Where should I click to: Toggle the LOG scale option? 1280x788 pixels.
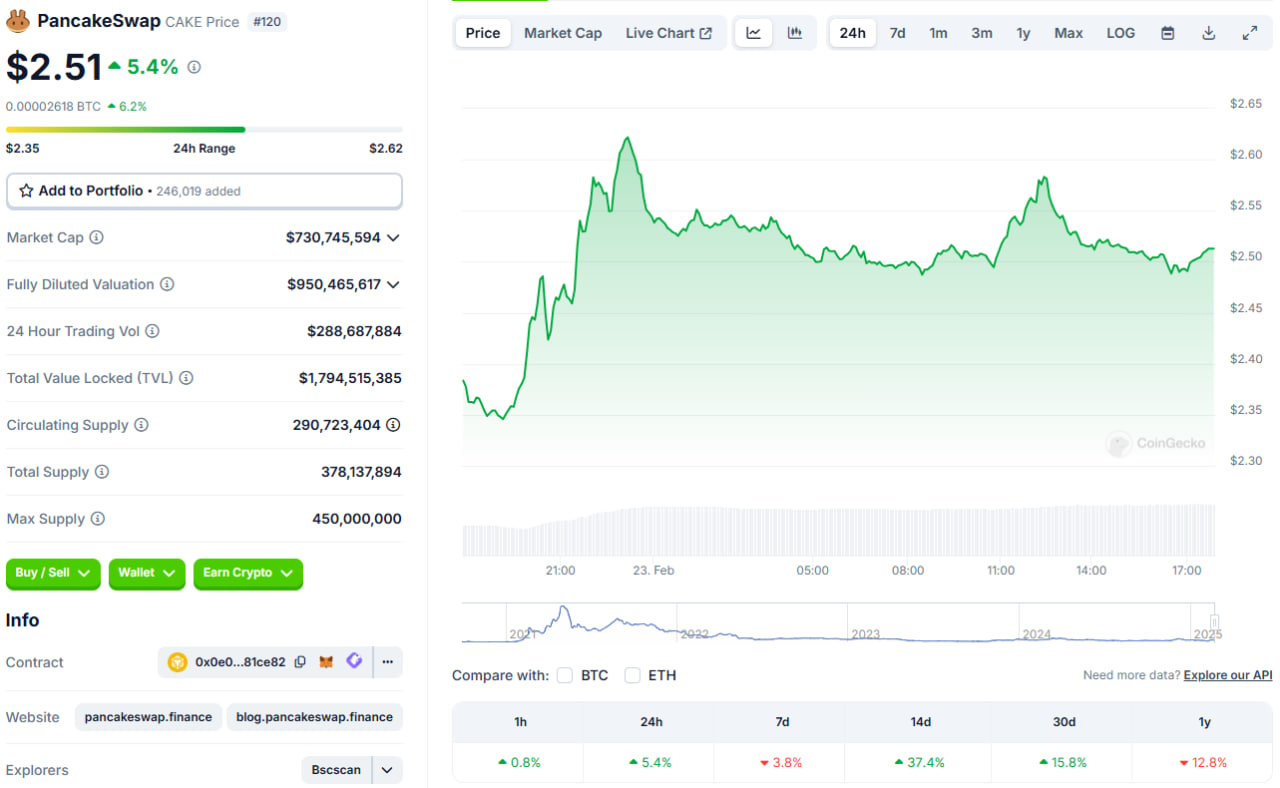[x=1121, y=33]
